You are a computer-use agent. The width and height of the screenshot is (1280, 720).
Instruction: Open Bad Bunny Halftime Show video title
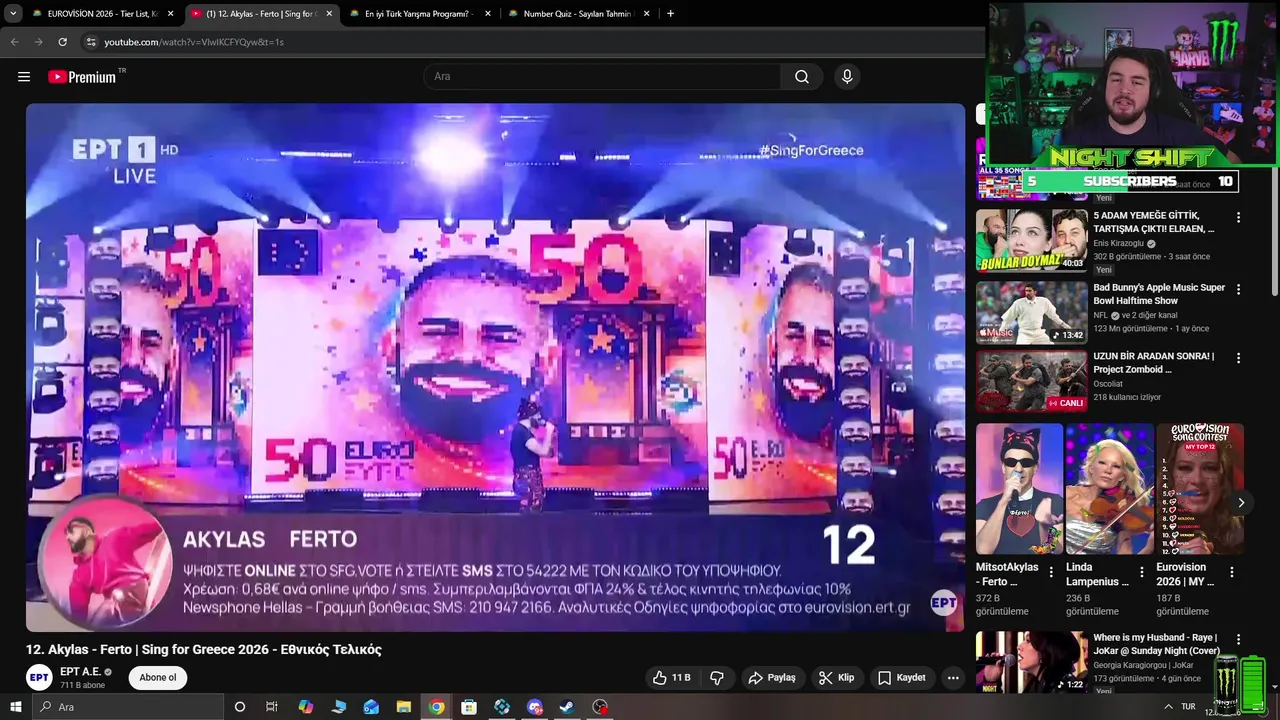pos(1158,294)
